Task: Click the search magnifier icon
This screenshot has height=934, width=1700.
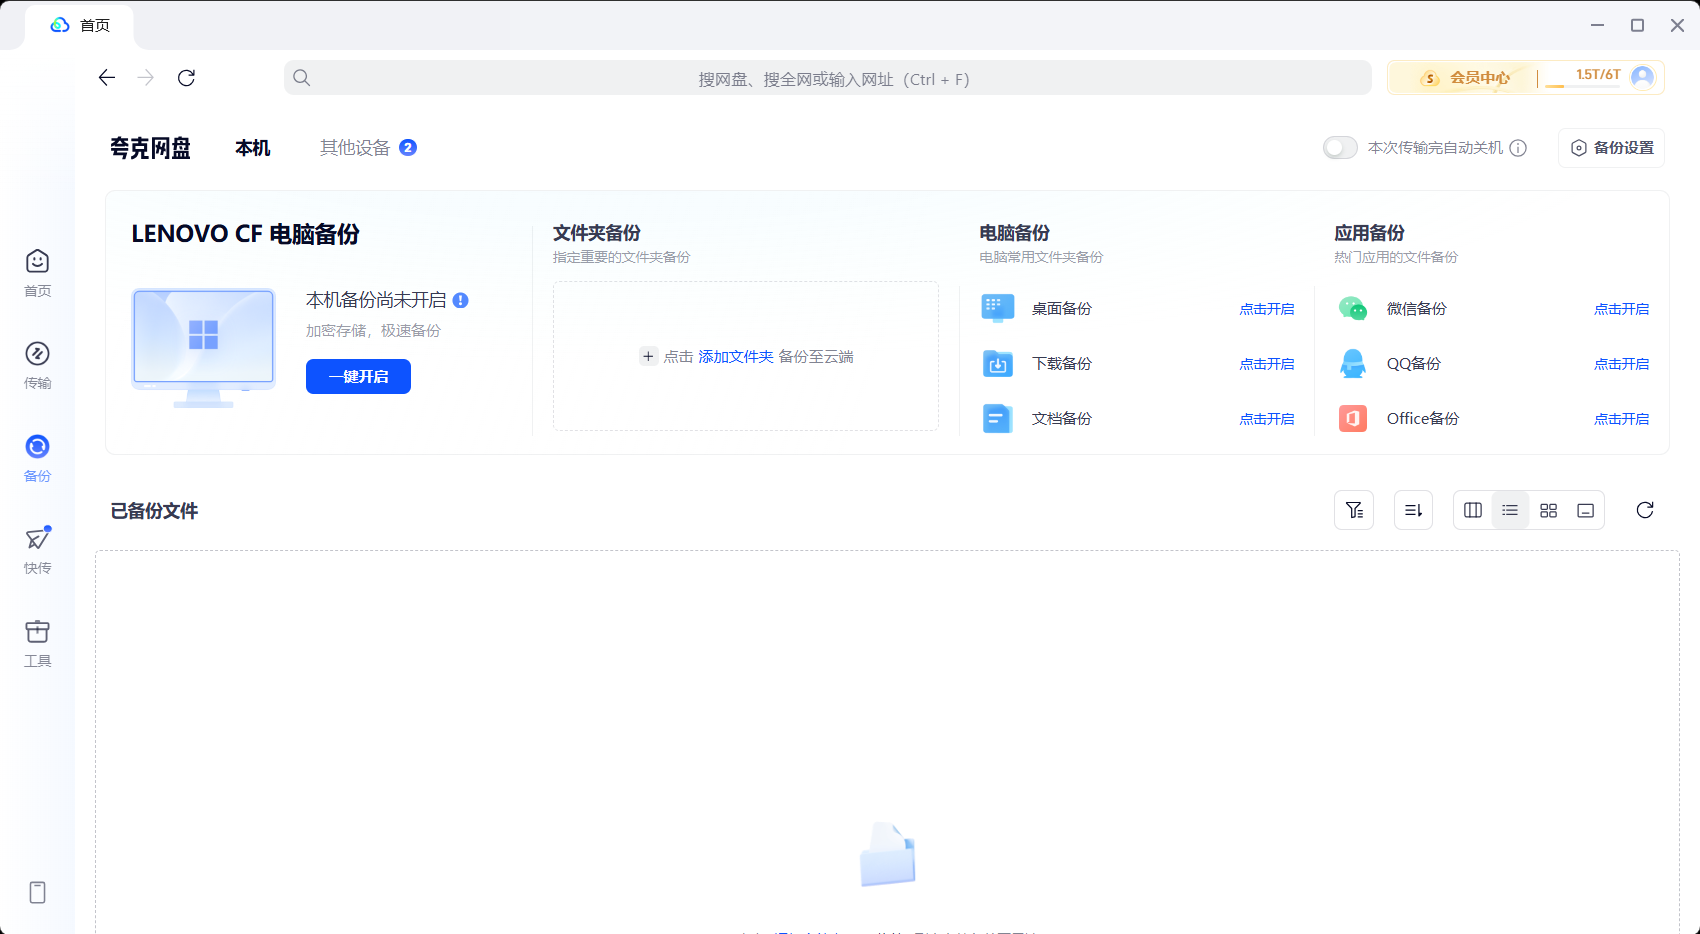Action: point(301,78)
